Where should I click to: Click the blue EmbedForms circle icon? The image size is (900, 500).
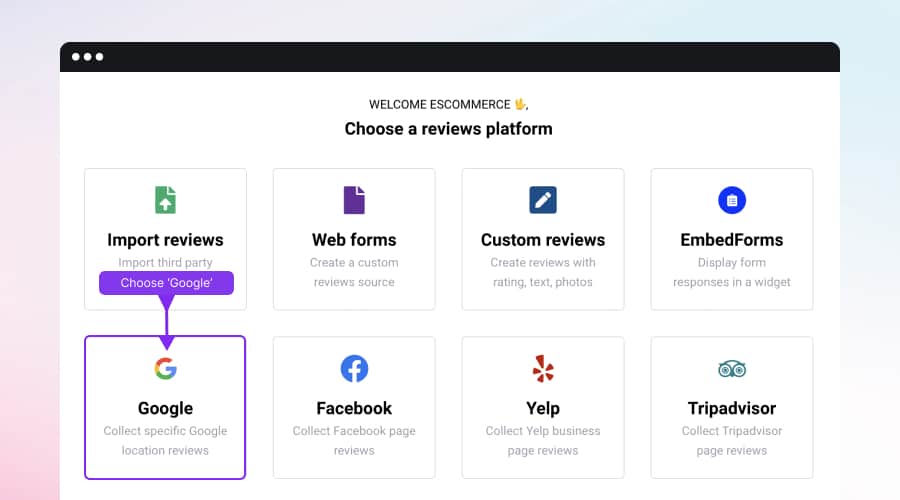tap(732, 200)
